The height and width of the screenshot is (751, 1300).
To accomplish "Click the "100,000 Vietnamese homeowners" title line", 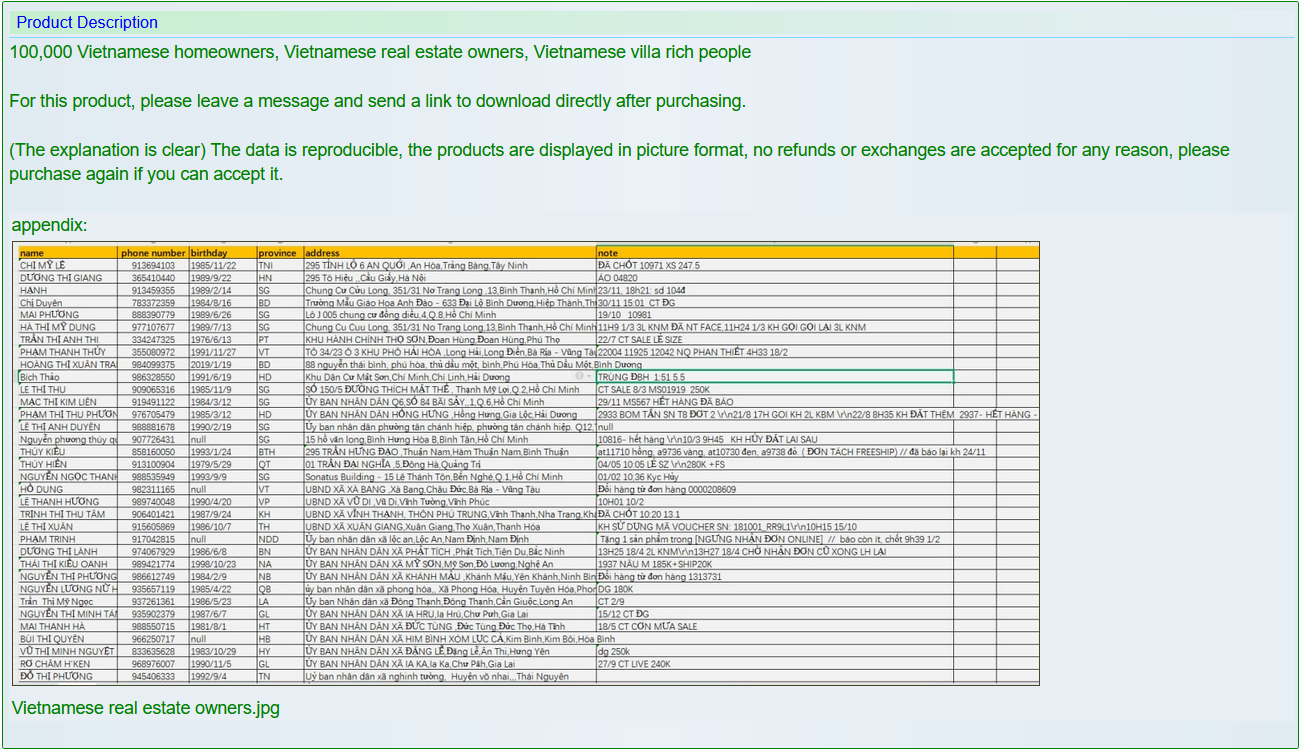I will tap(380, 52).
